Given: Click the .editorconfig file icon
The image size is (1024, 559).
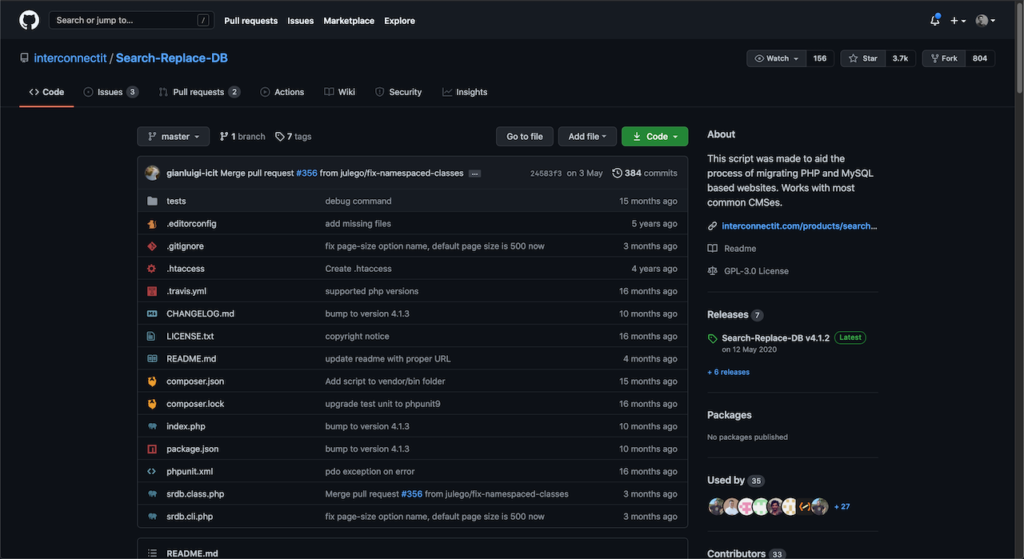Looking at the screenshot, I should tap(152, 223).
